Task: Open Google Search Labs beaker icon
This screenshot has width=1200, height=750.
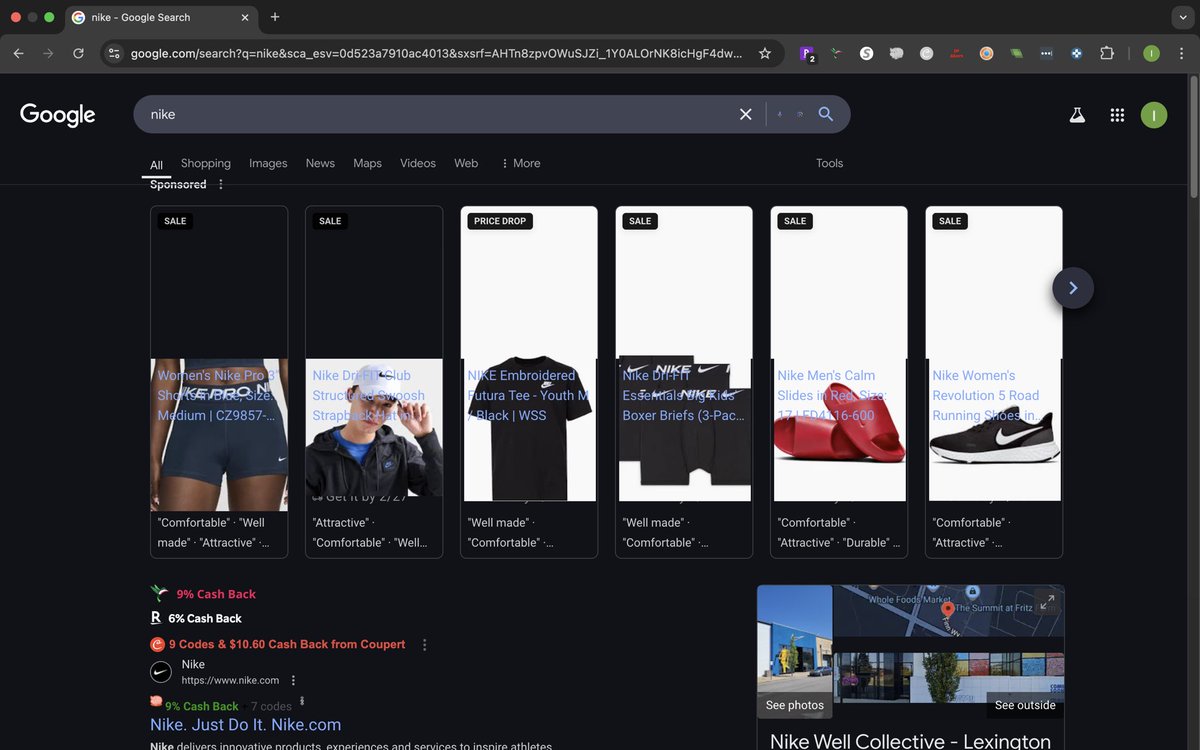Action: [x=1077, y=114]
